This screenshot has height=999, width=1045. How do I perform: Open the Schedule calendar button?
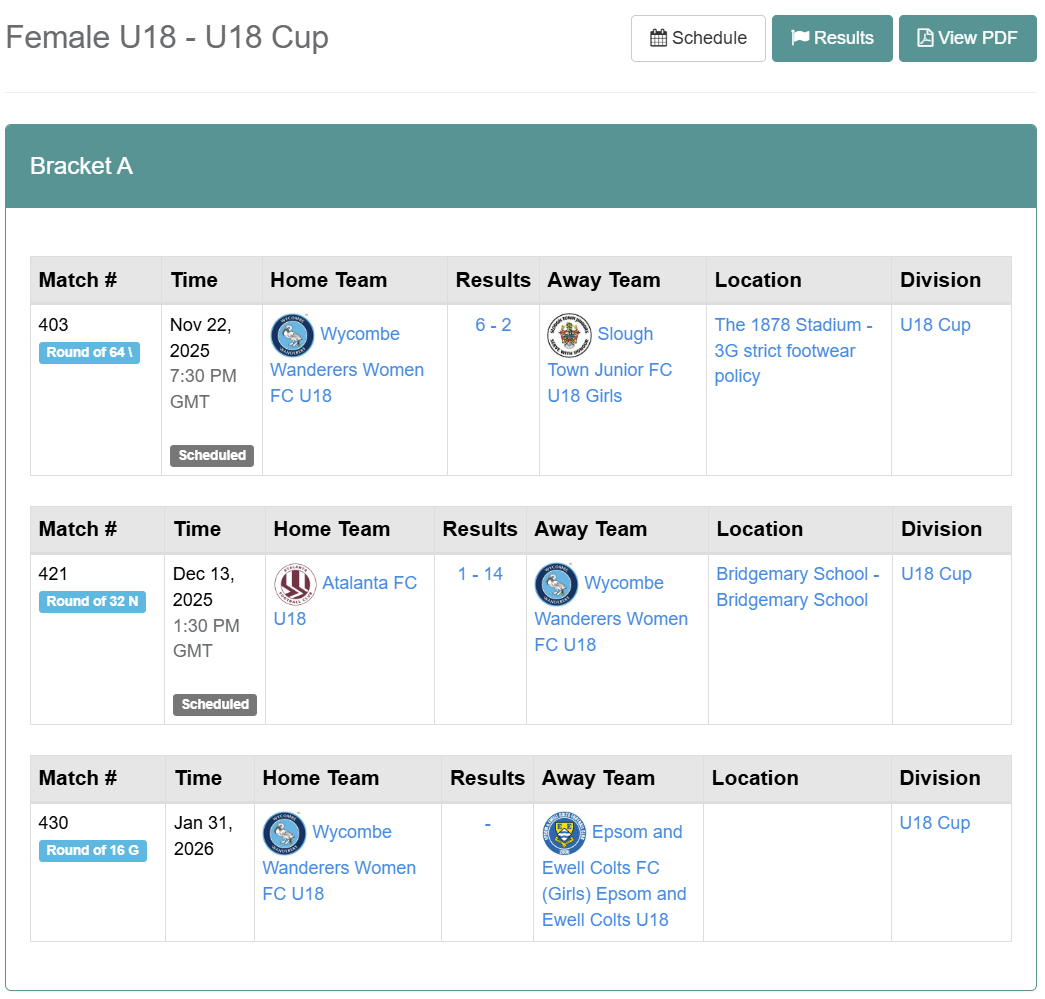[x=698, y=38]
